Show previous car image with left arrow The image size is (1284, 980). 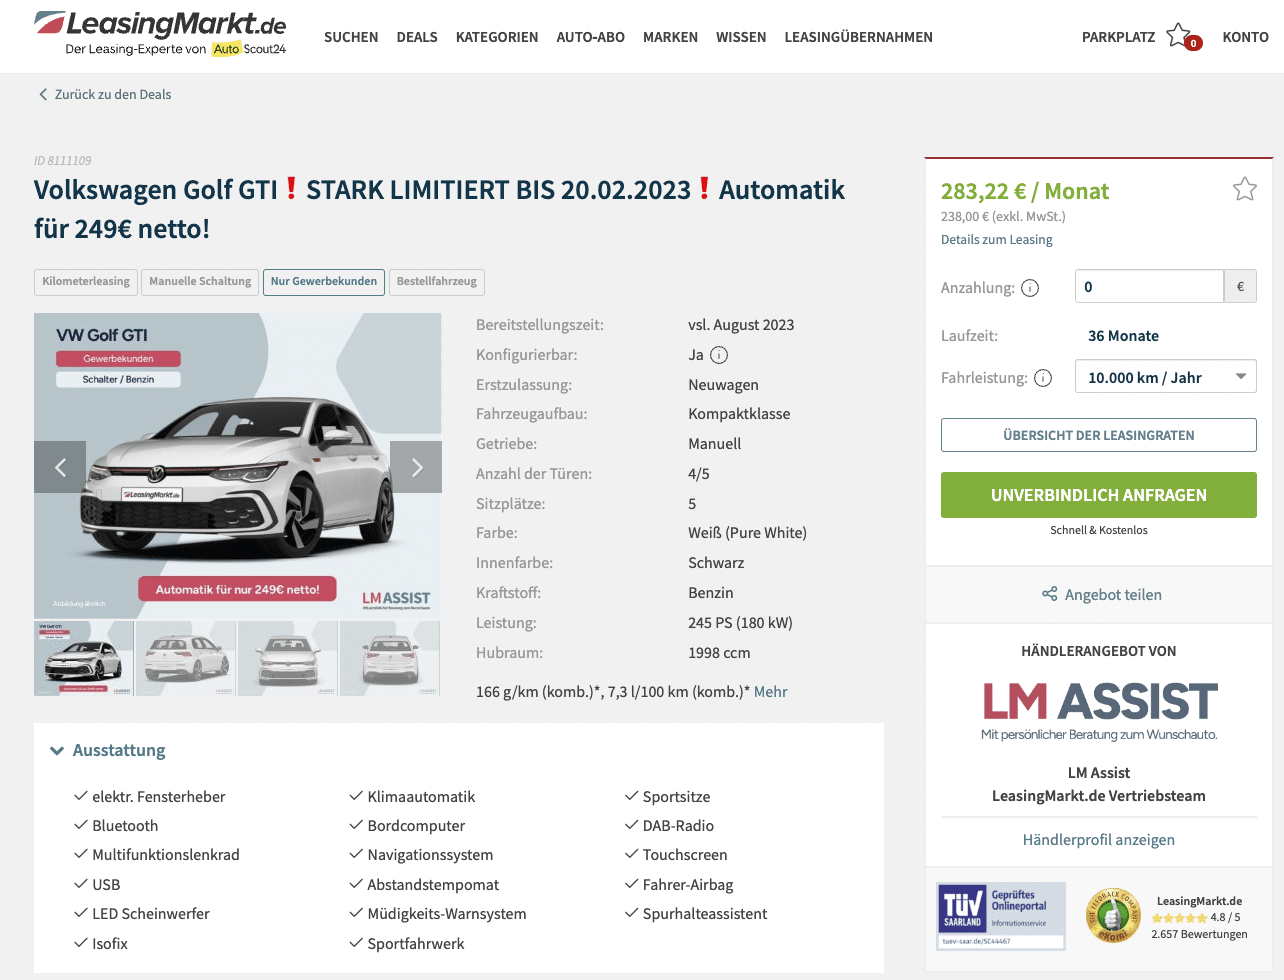pyautogui.click(x=60, y=467)
